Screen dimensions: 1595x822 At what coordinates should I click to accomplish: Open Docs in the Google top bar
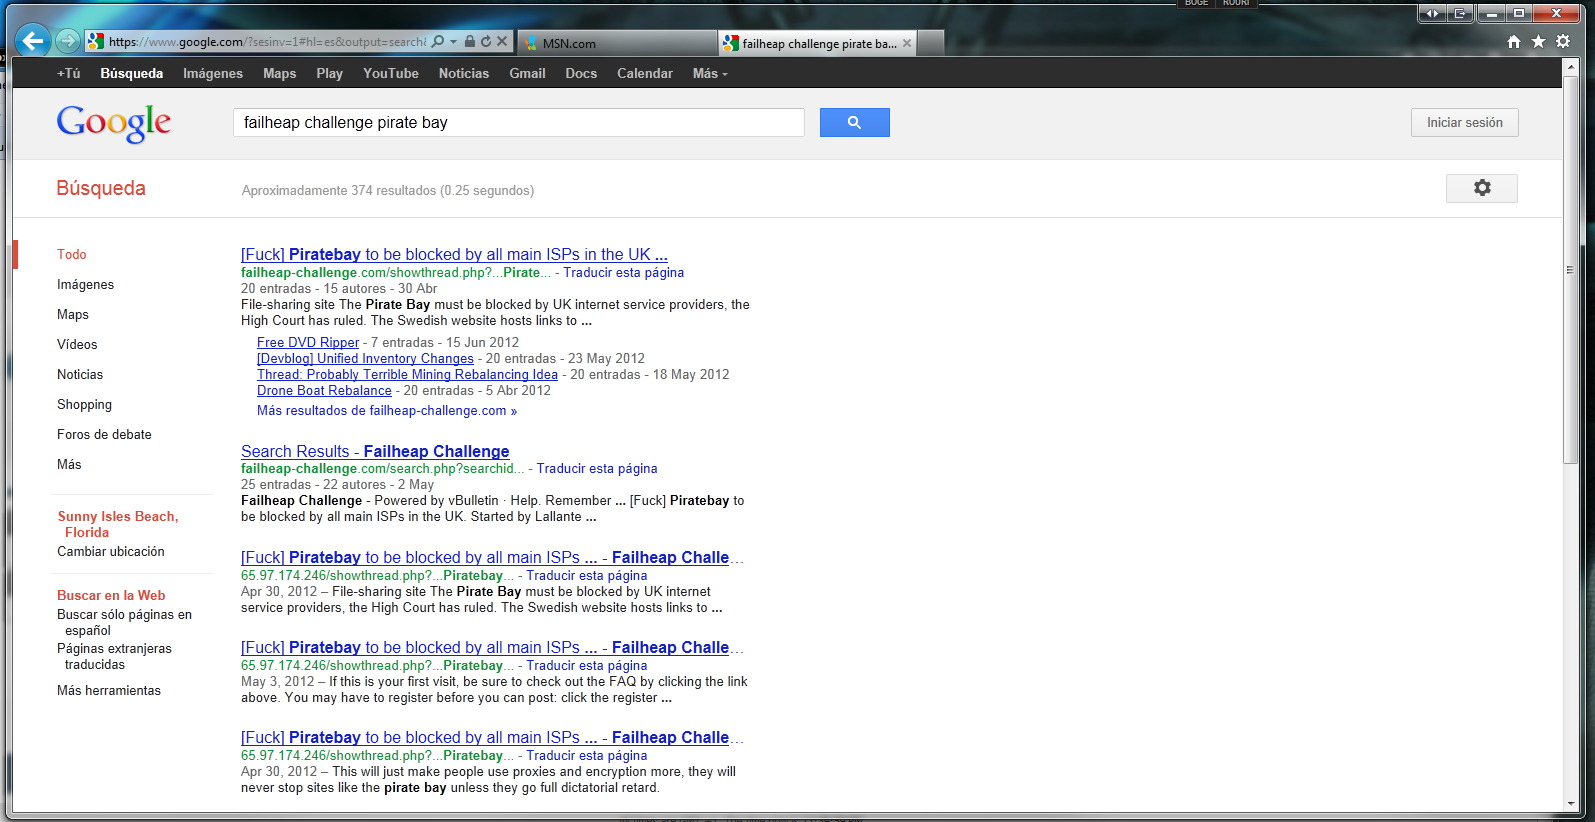point(581,73)
